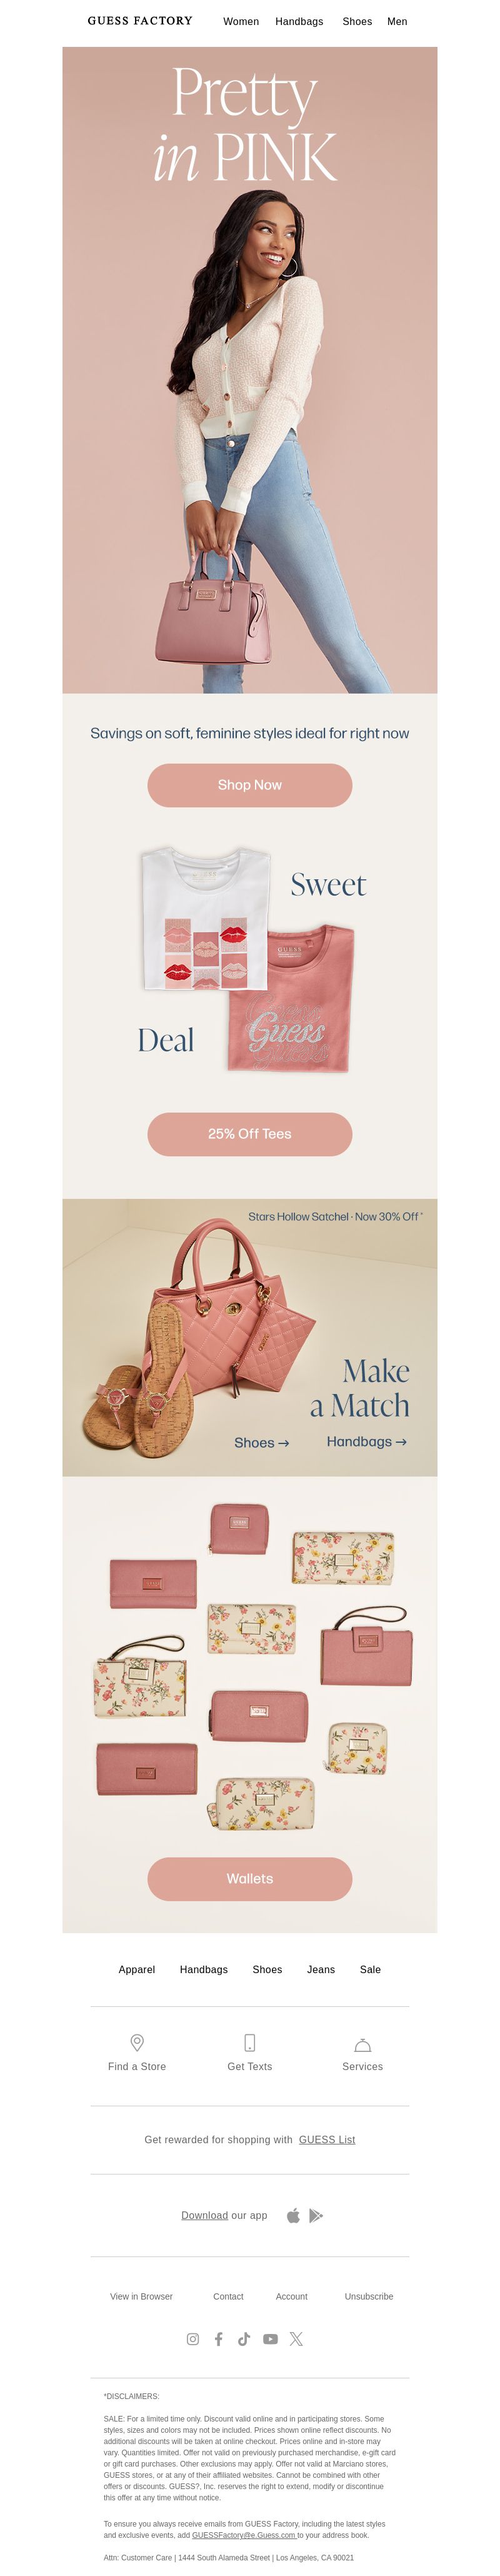The image size is (500, 2576).
Task: Open the X (Twitter) social icon
Action: coord(296,2339)
